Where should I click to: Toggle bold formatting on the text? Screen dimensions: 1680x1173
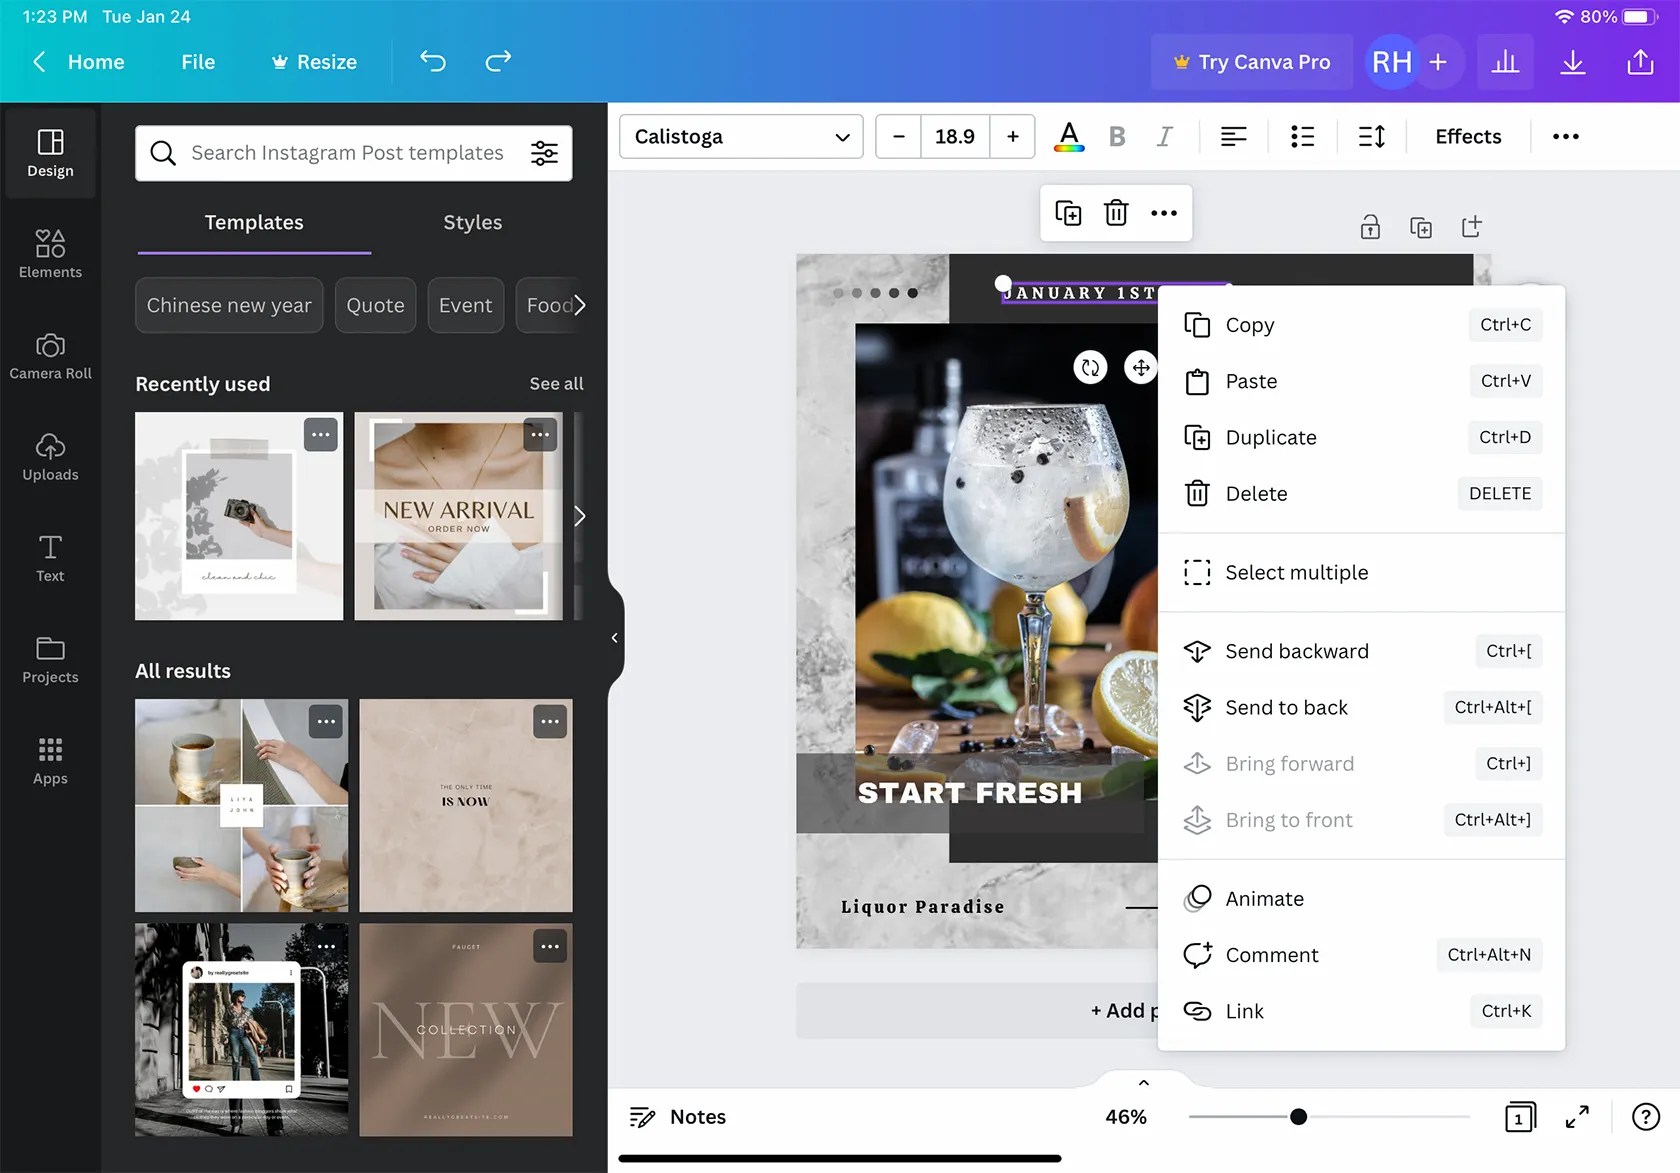pos(1117,136)
